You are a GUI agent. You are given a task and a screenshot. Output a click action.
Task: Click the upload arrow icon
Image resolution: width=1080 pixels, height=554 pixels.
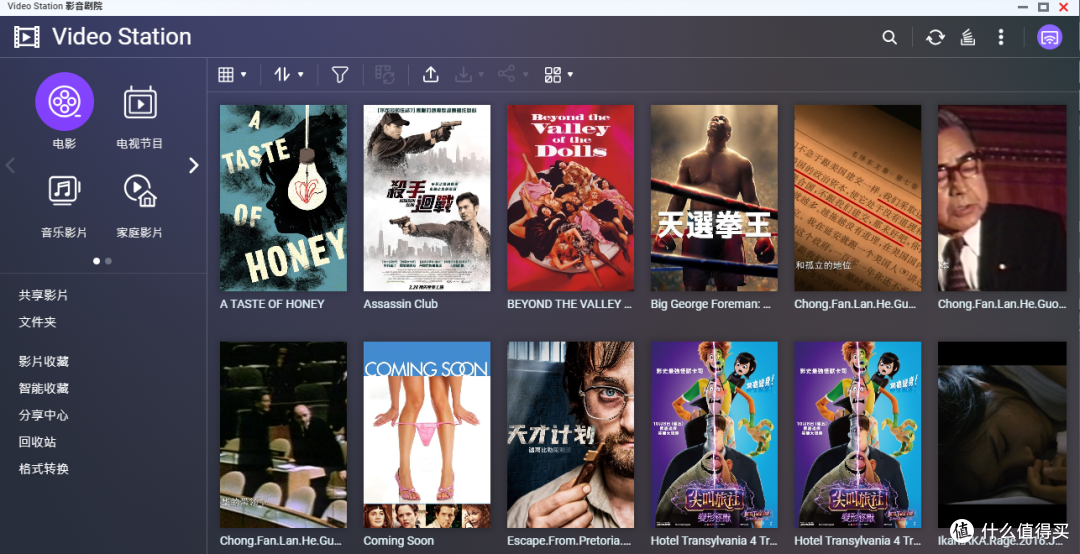[430, 74]
